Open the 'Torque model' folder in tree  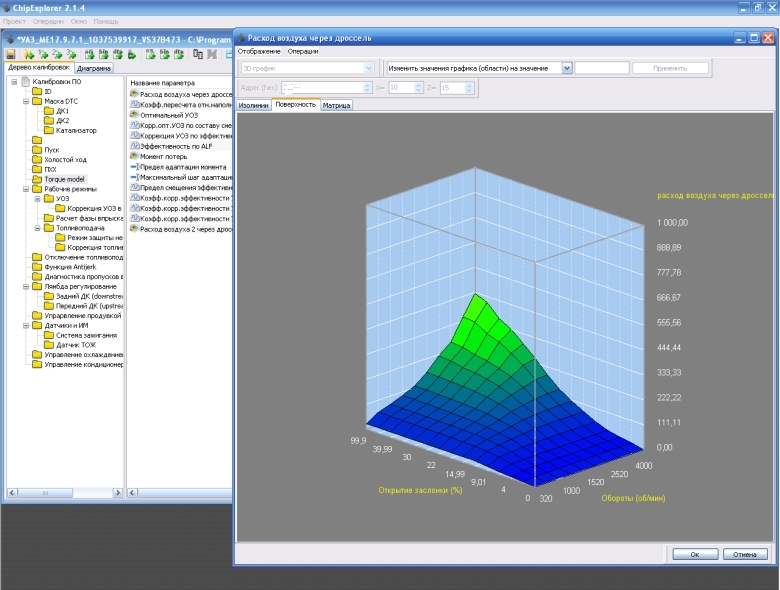[63, 179]
